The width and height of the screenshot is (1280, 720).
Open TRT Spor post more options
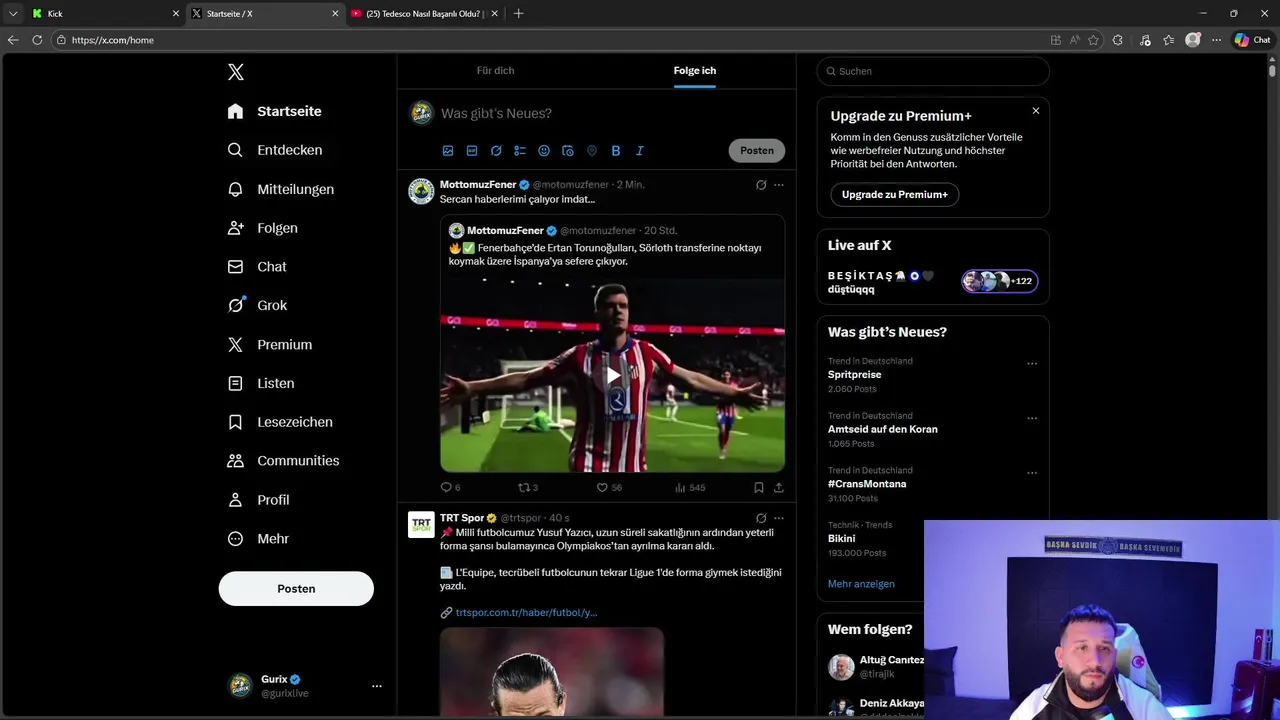pos(779,518)
